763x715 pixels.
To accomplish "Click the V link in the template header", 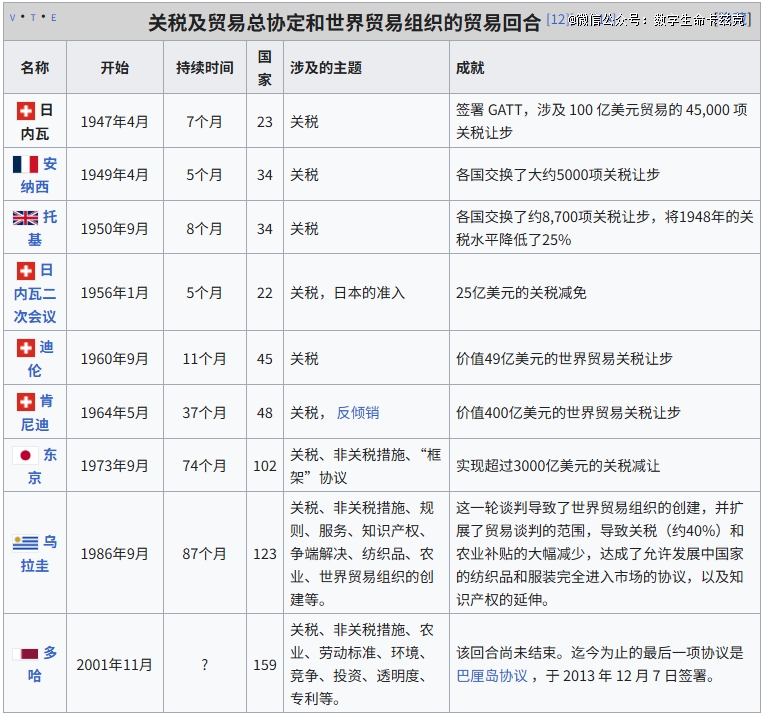I will [12, 18].
